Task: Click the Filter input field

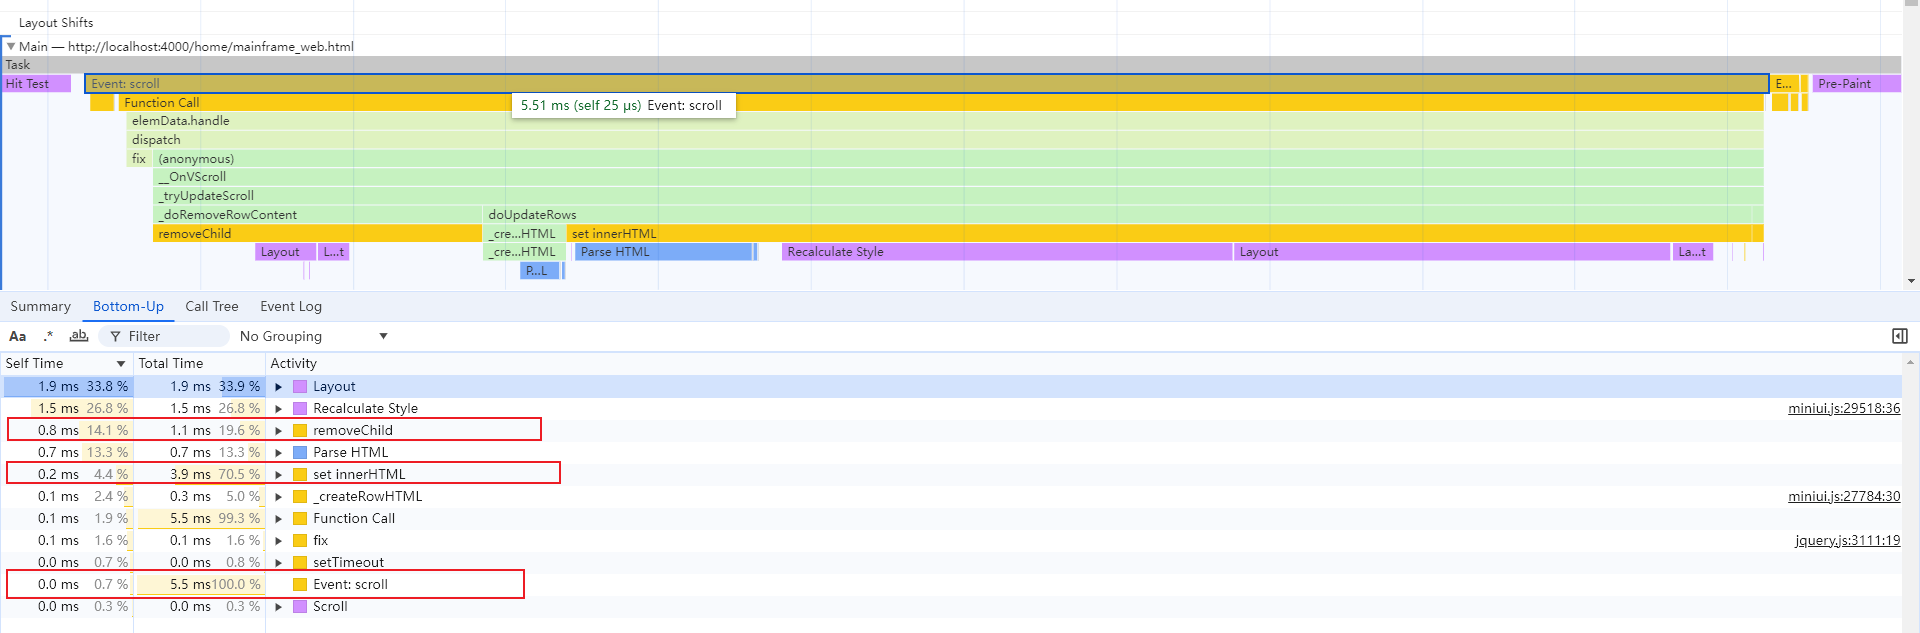Action: [x=165, y=336]
